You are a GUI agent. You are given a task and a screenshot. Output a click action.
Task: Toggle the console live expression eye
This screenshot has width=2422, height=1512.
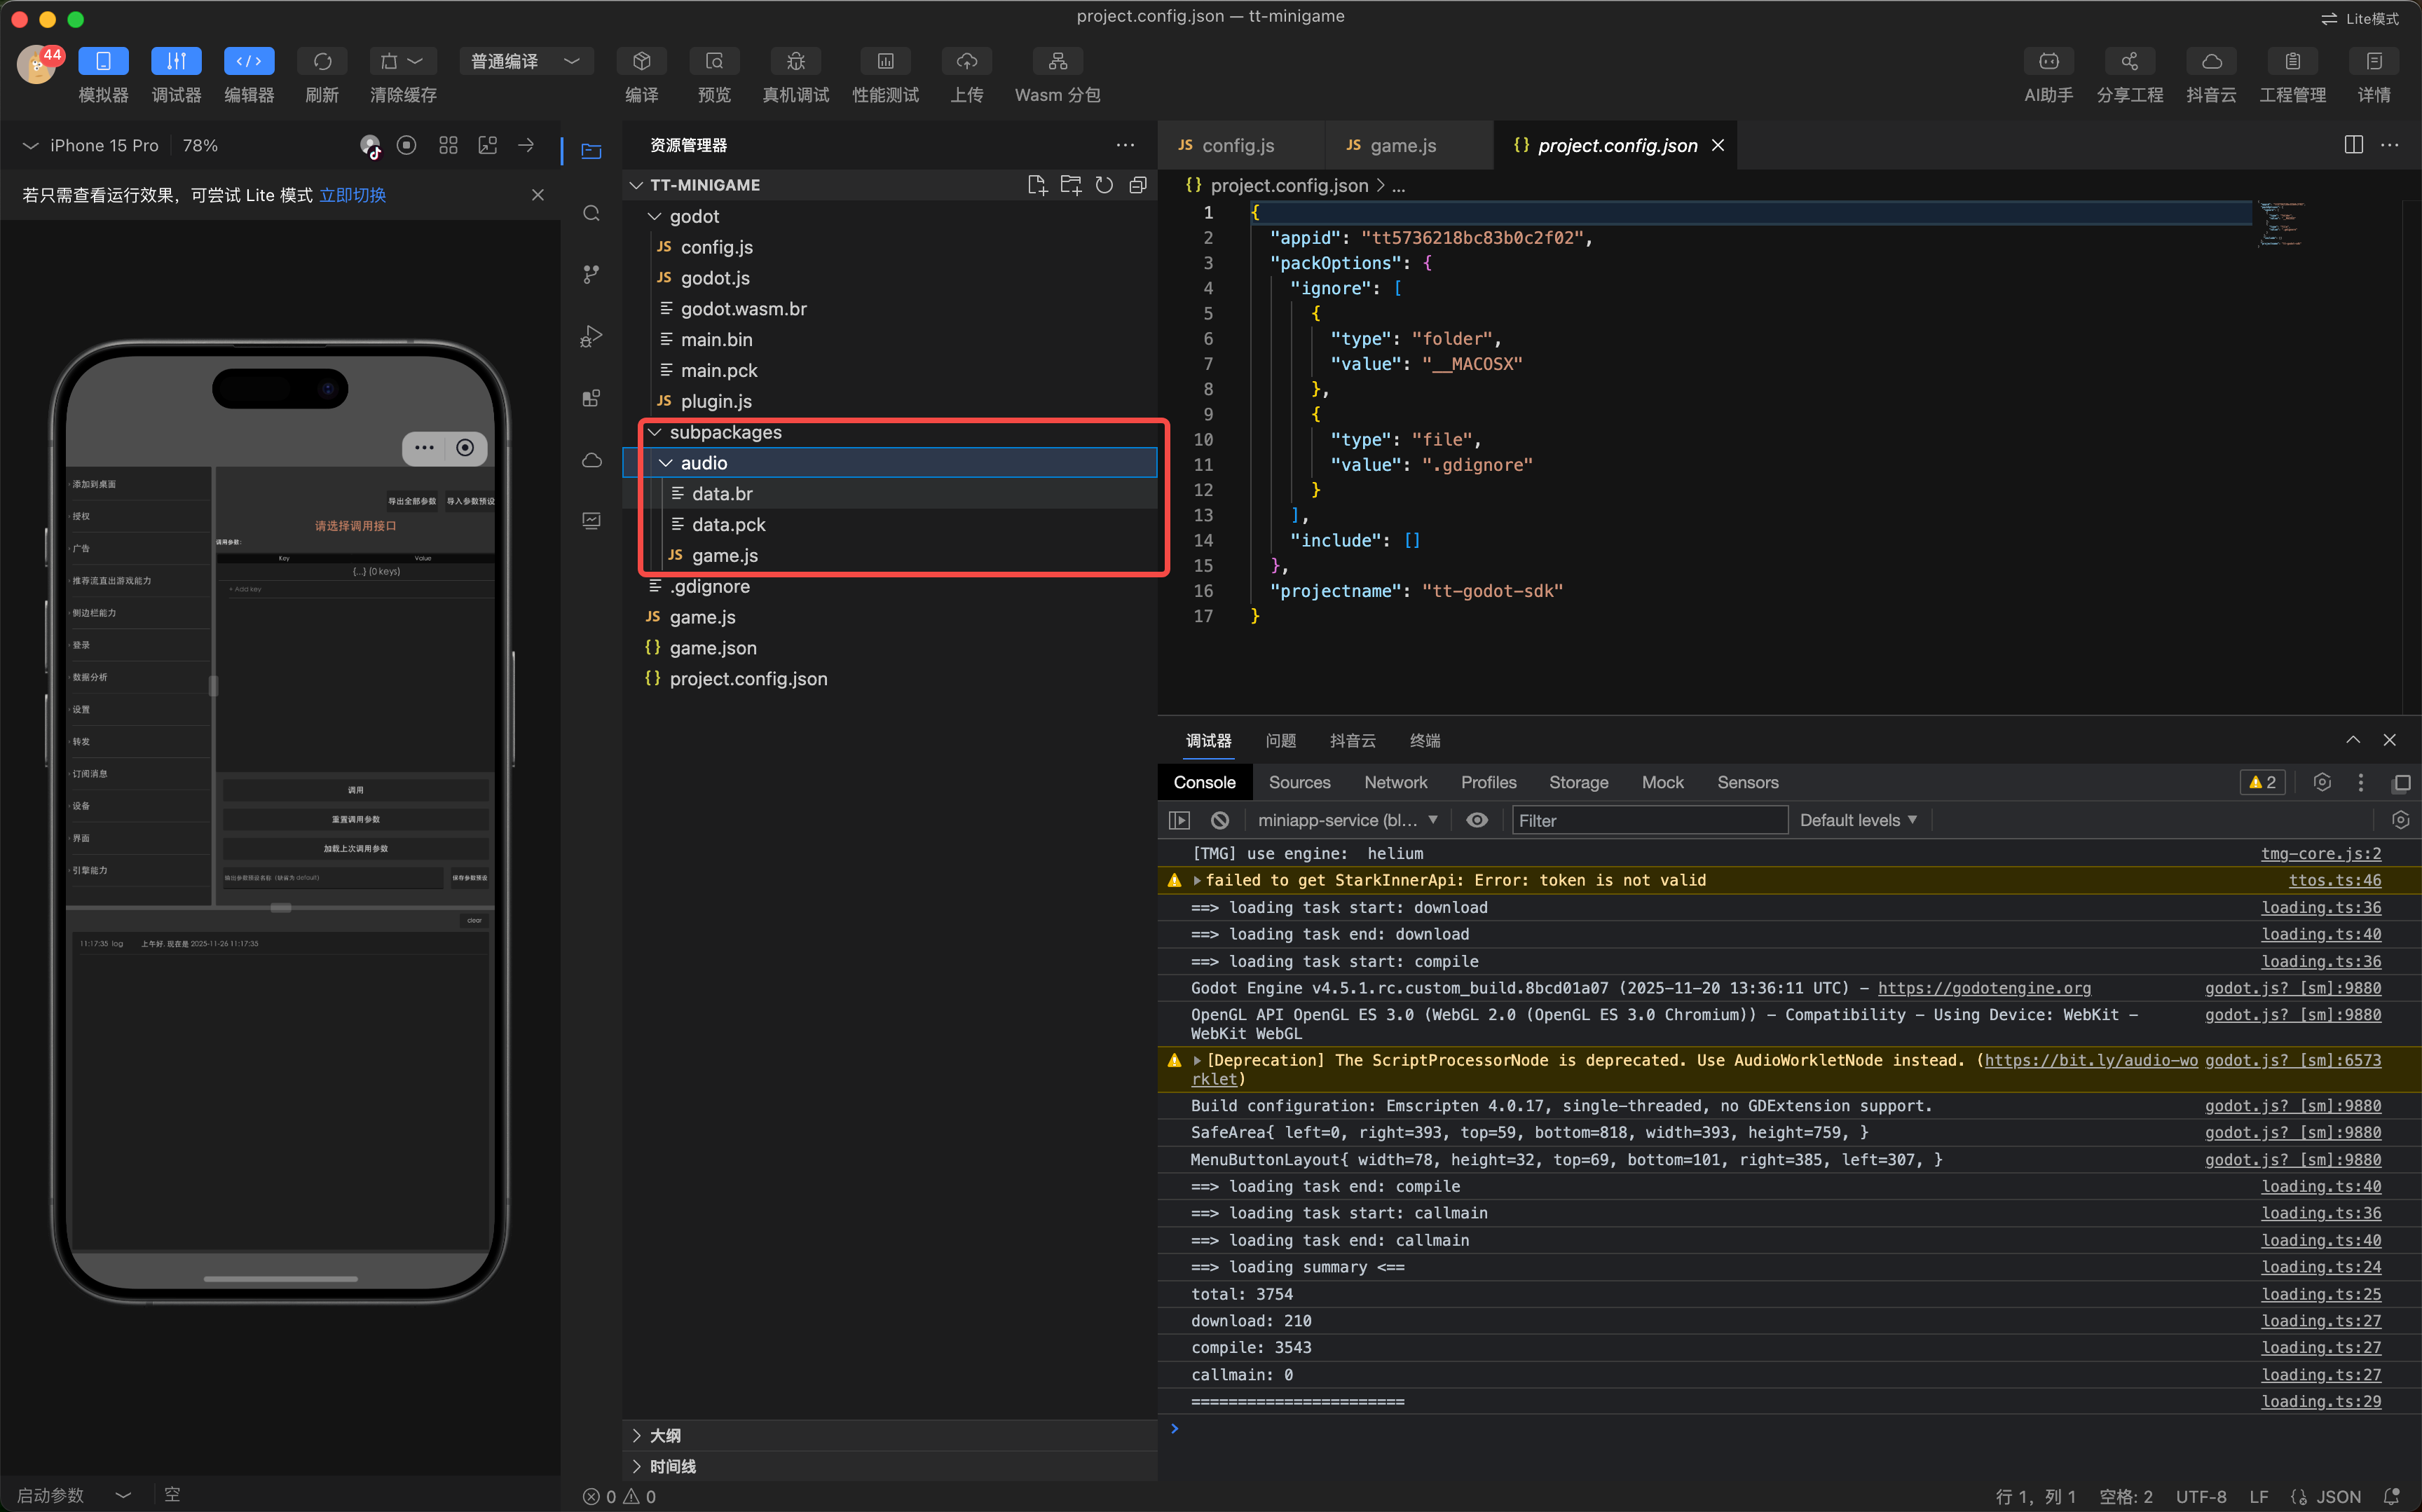pyautogui.click(x=1476, y=820)
